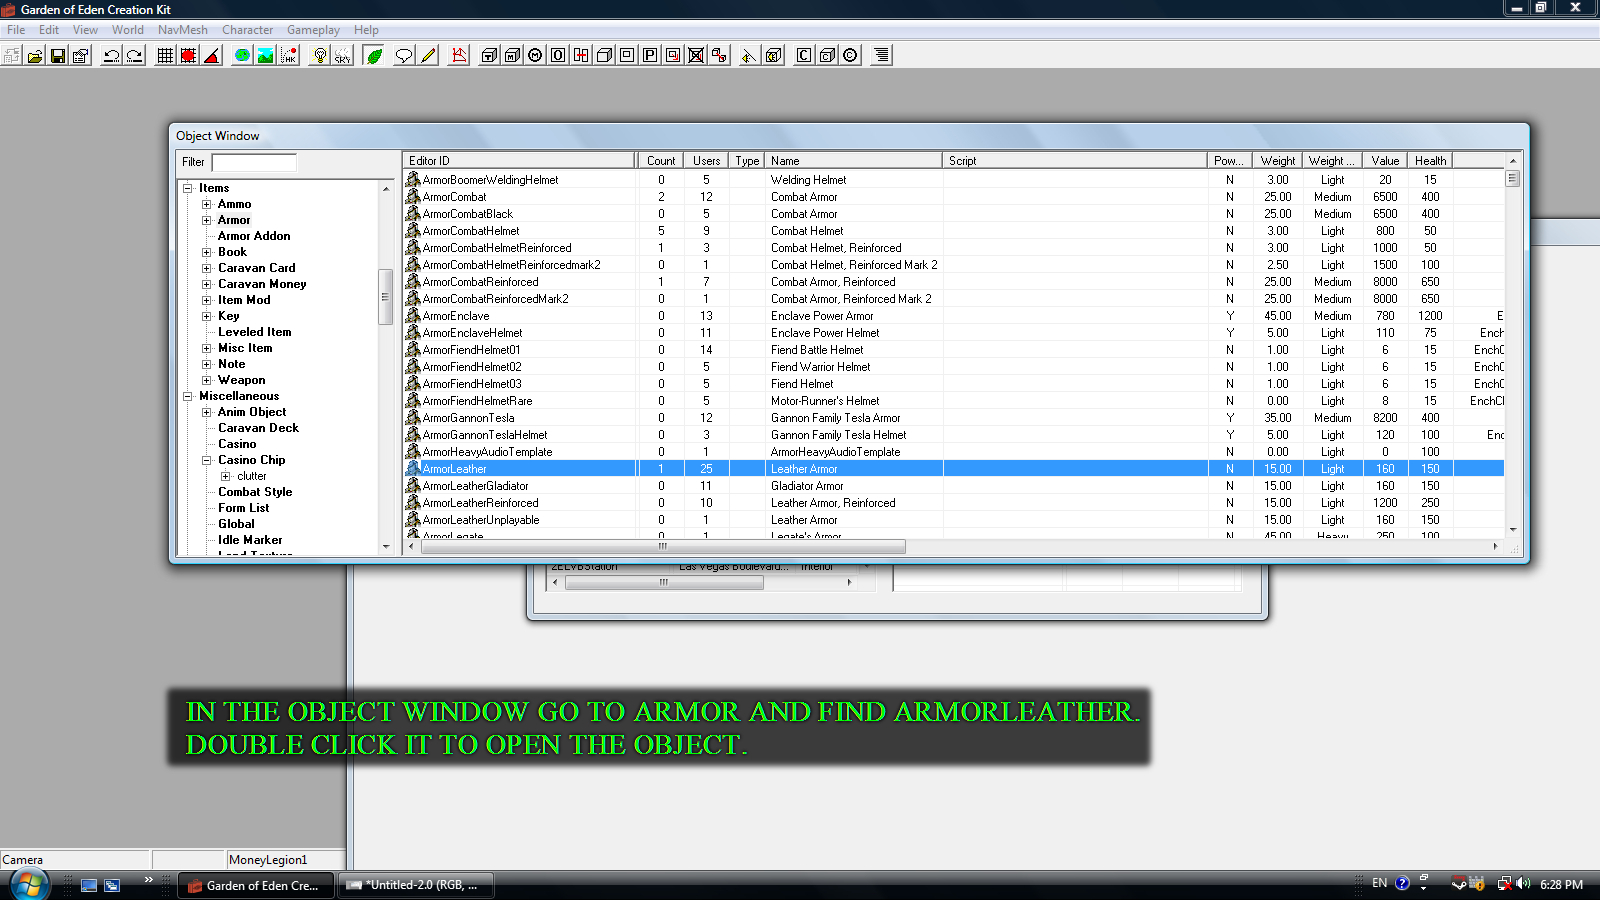Click the SKY toolbar icon
Image resolution: width=1600 pixels, height=900 pixels.
pos(342,56)
